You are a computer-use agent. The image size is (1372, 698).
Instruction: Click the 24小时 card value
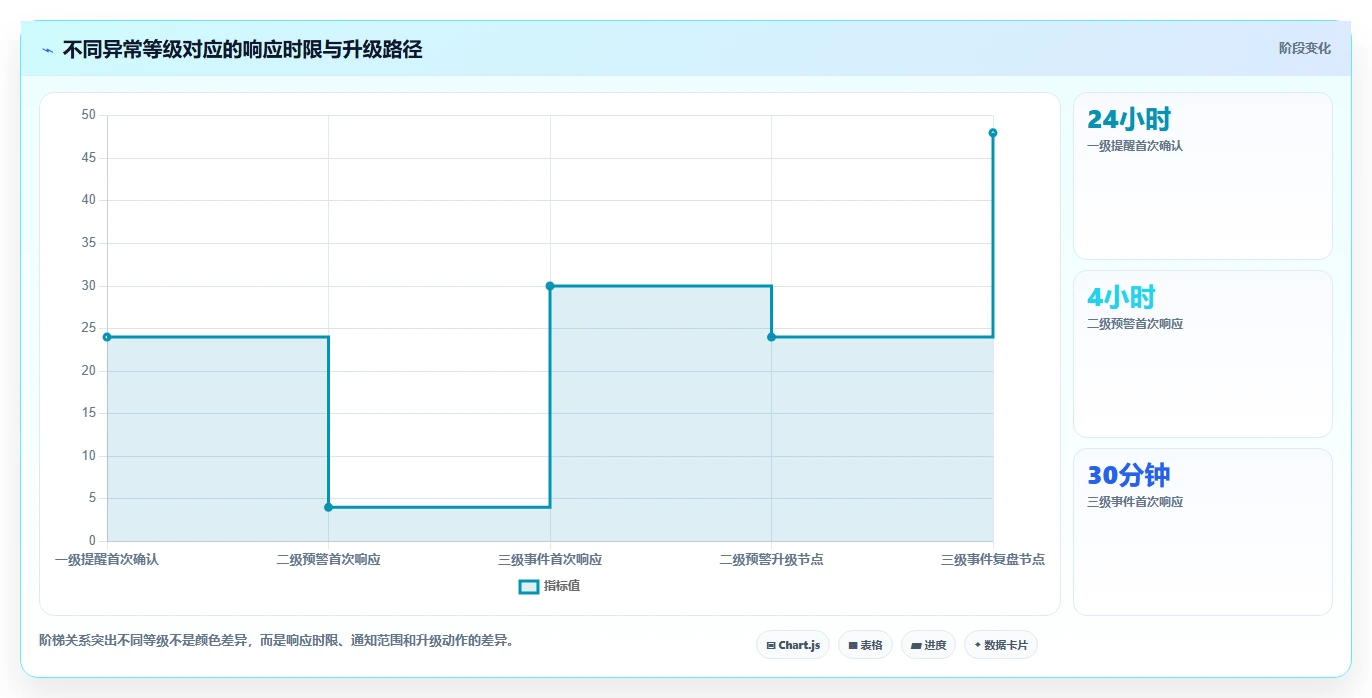point(1129,120)
